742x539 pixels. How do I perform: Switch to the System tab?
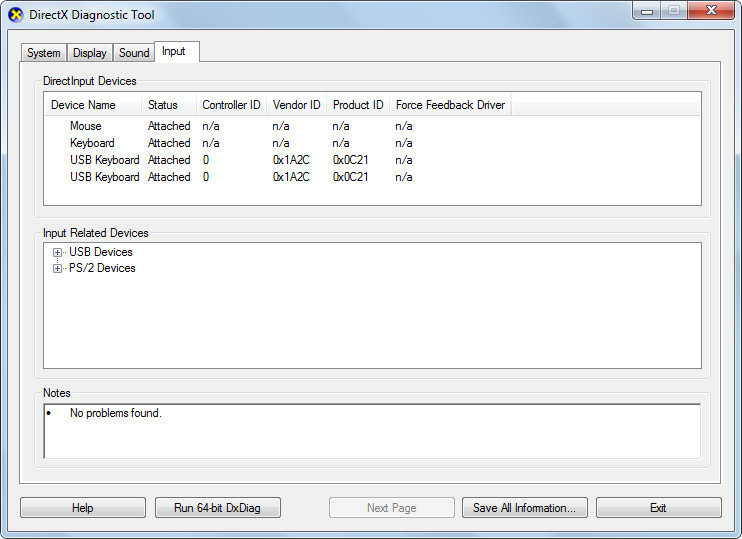pyautogui.click(x=44, y=53)
